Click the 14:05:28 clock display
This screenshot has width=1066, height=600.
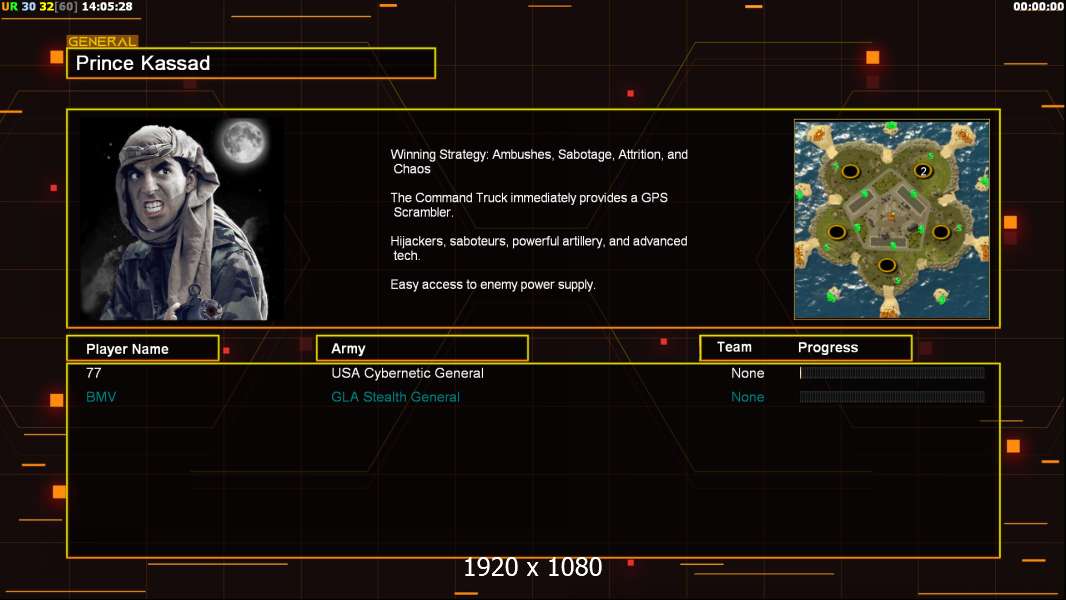click(107, 7)
